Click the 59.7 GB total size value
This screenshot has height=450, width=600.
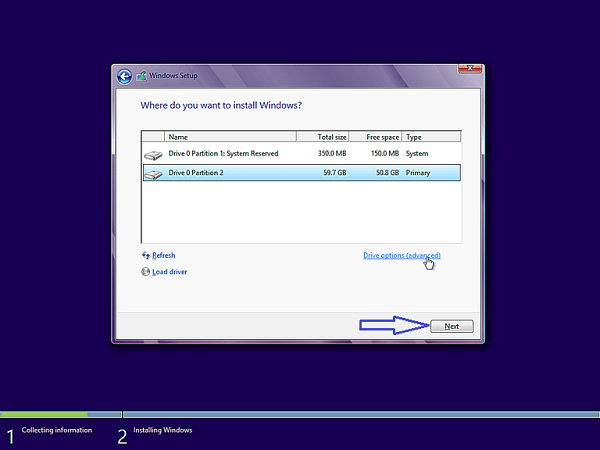coord(335,173)
